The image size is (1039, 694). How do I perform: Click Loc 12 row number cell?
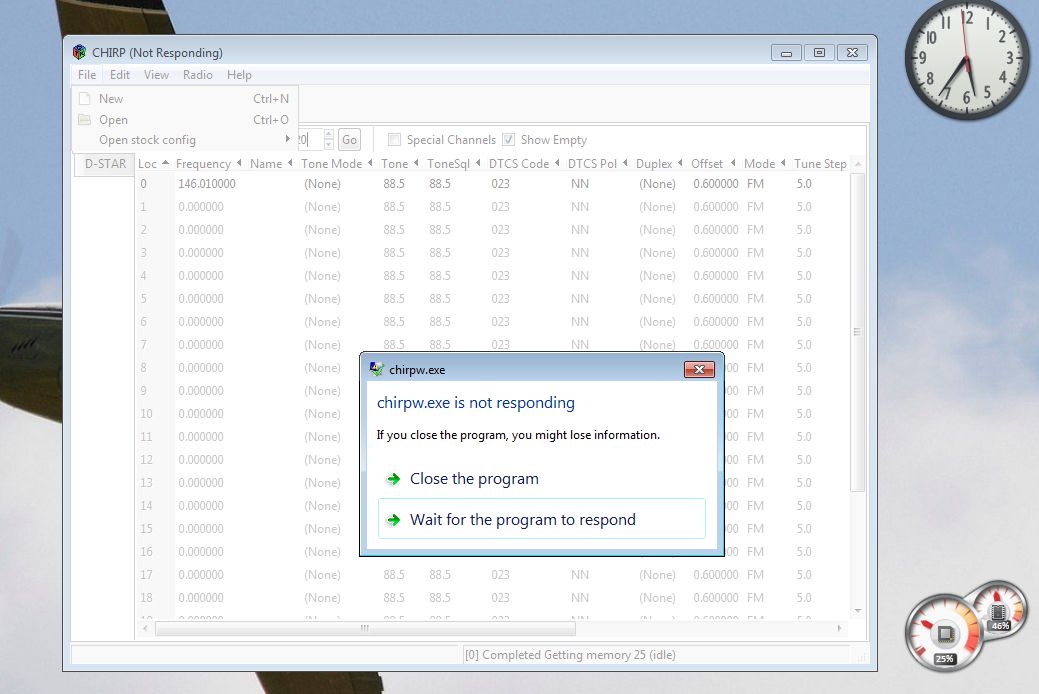(x=146, y=460)
